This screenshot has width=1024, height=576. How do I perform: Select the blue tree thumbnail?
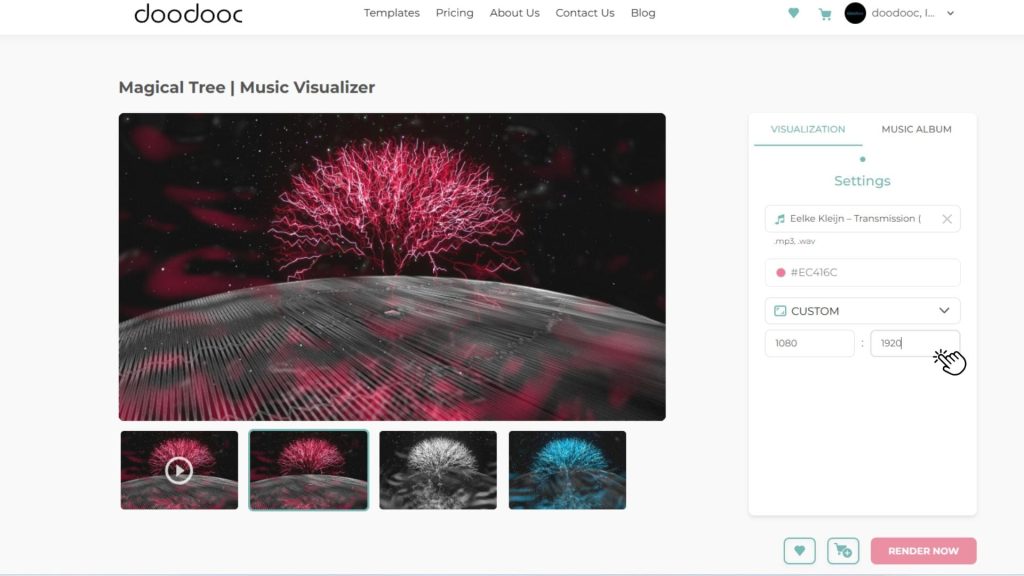pyautogui.click(x=567, y=470)
